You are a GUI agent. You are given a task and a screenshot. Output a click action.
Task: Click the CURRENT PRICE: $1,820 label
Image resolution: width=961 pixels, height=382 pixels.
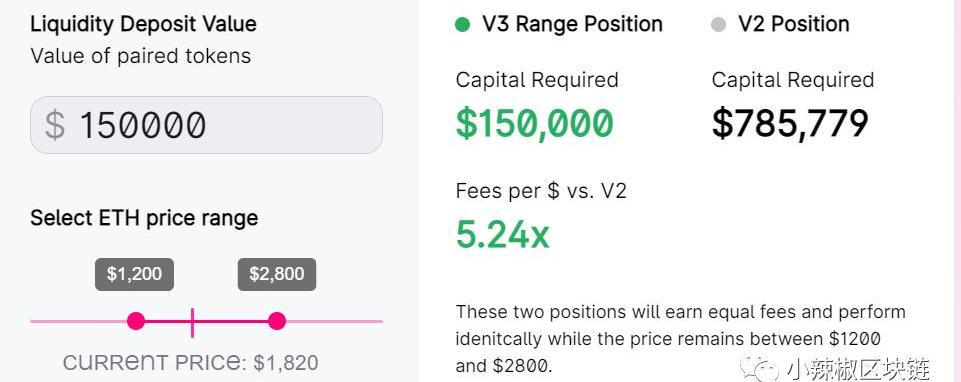(191, 362)
